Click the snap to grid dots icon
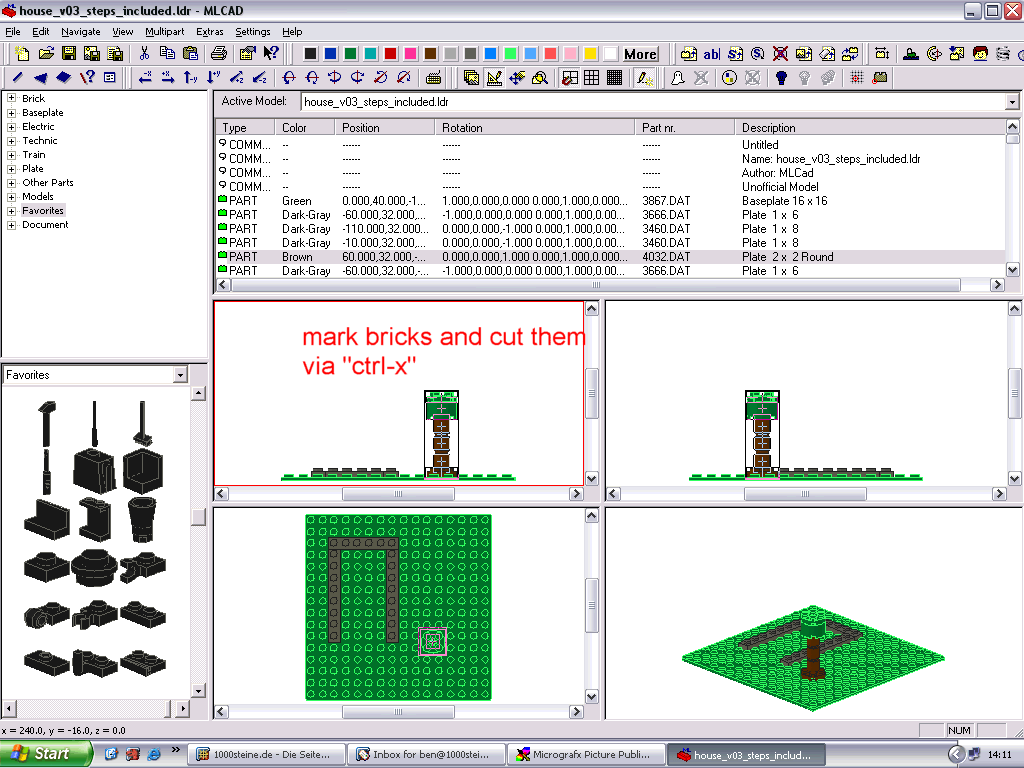The width and height of the screenshot is (1024, 768). (856, 78)
